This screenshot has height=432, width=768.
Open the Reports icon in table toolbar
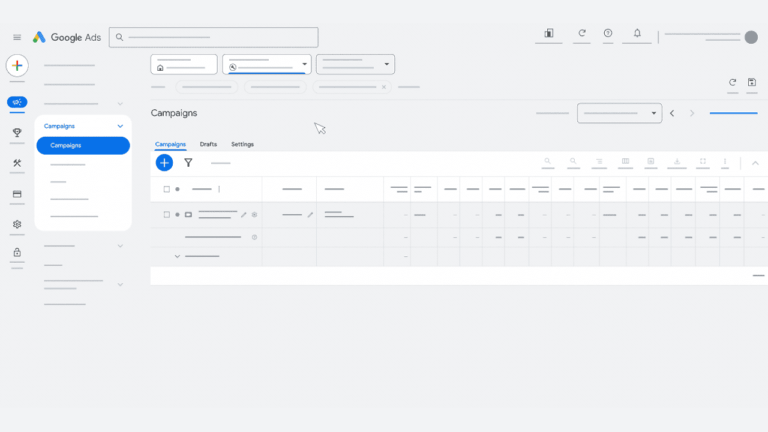[x=651, y=161]
